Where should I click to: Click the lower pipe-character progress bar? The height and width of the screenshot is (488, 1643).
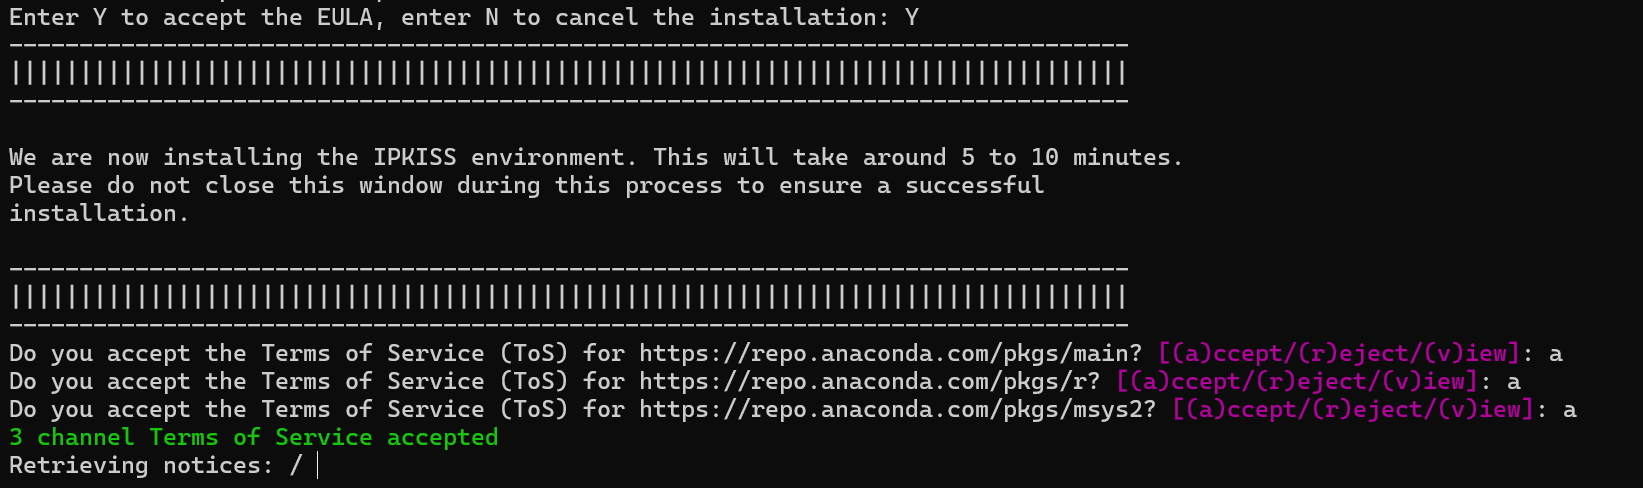pyautogui.click(x=568, y=297)
